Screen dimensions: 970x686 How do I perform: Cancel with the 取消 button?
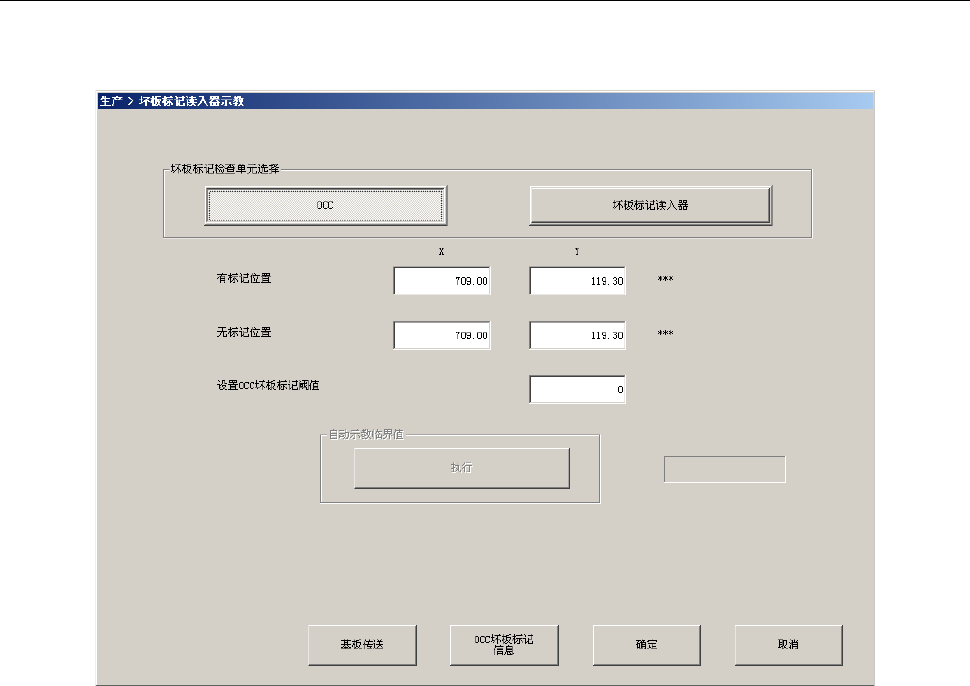(x=788, y=645)
